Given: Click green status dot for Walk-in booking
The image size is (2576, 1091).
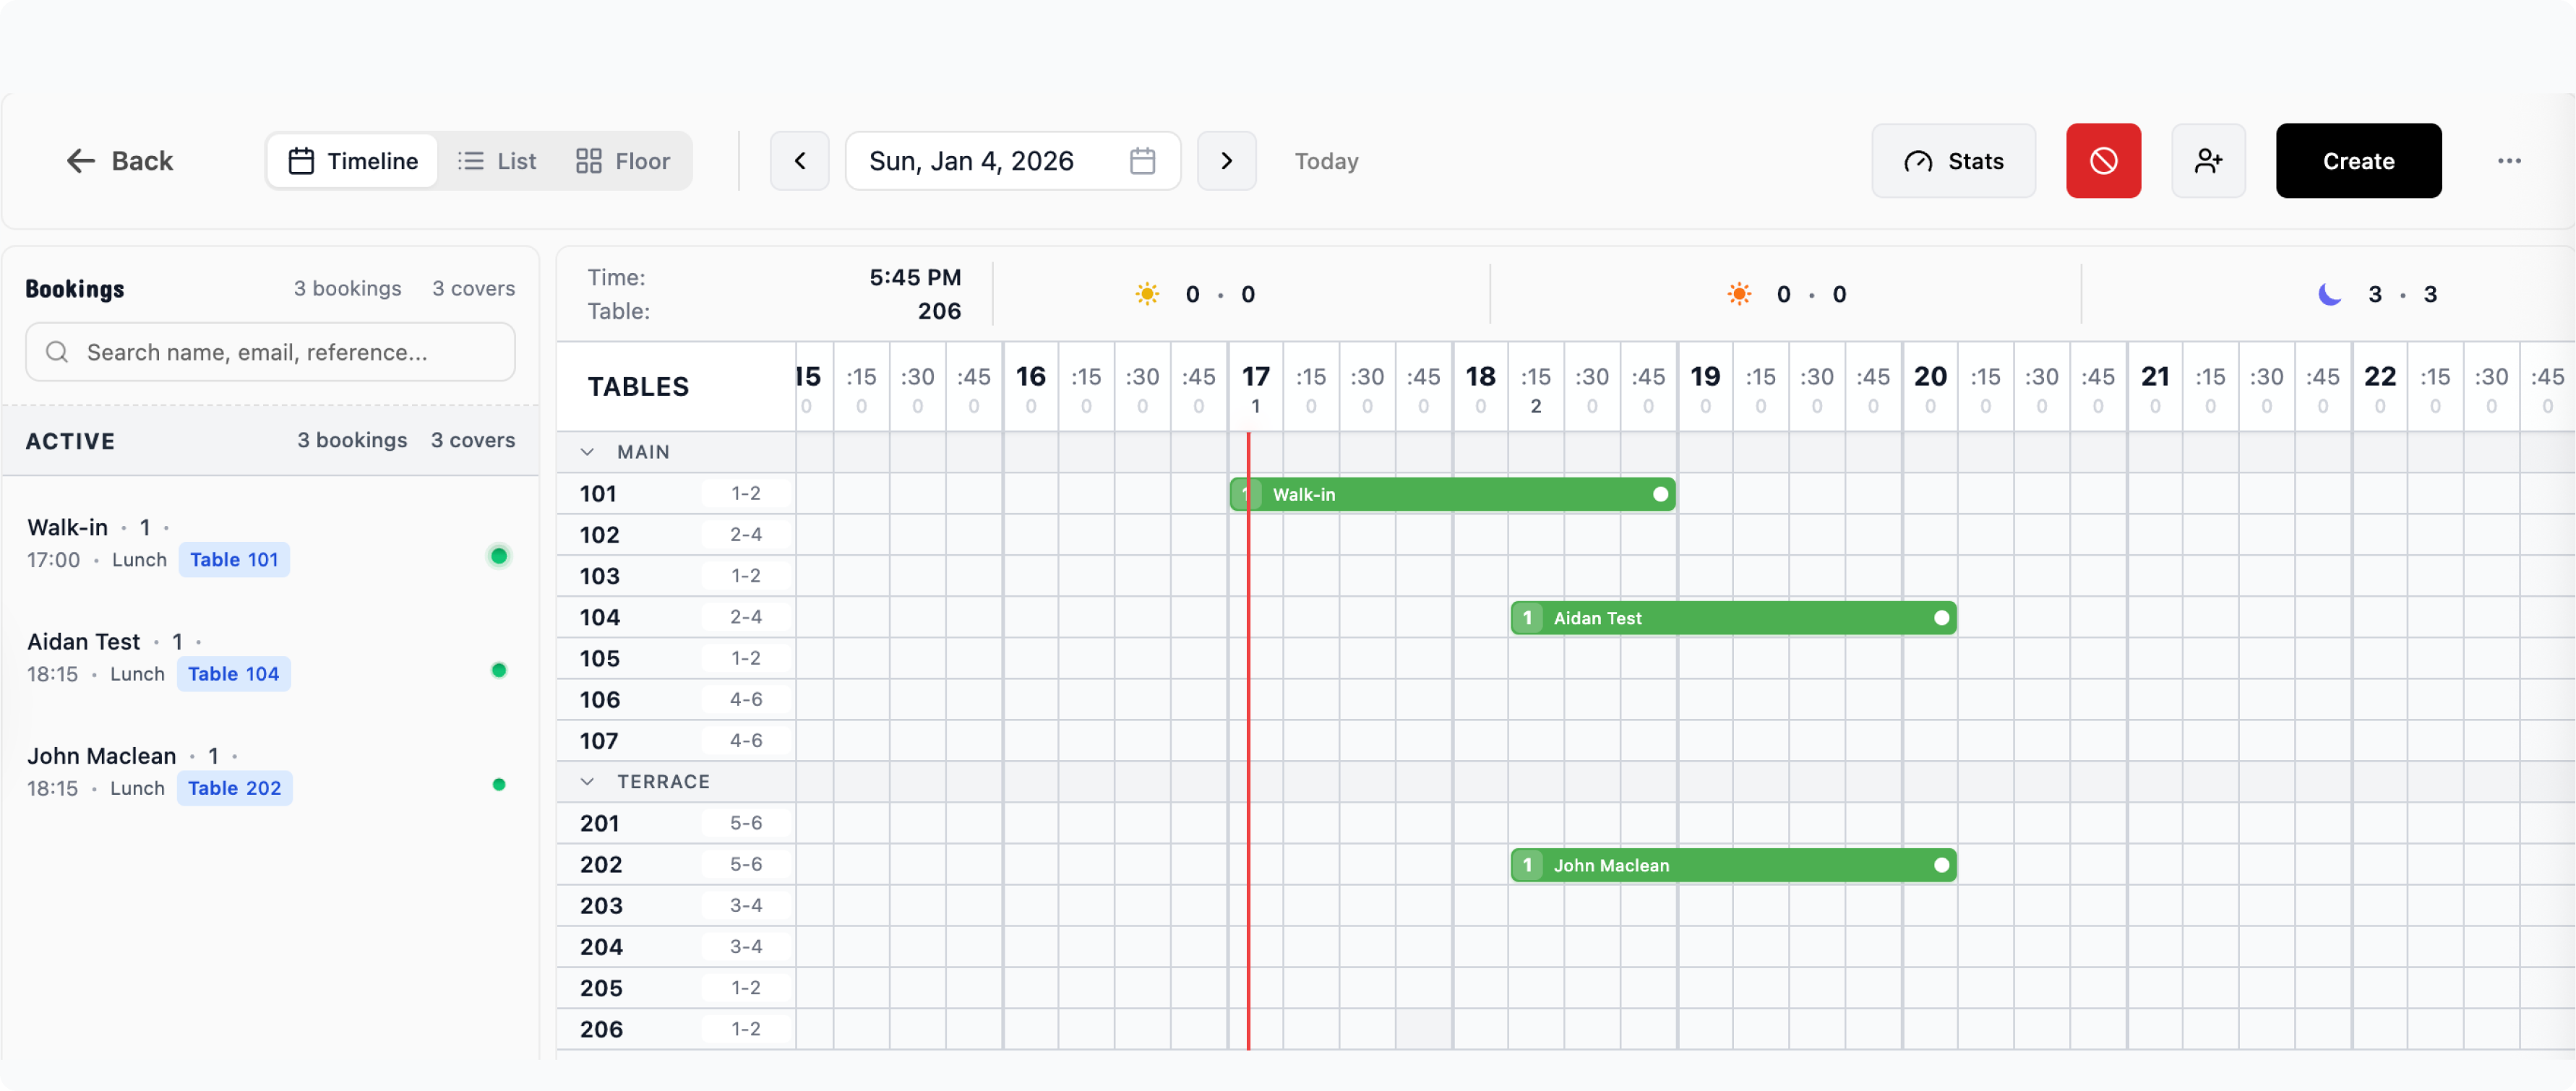Looking at the screenshot, I should [x=499, y=556].
